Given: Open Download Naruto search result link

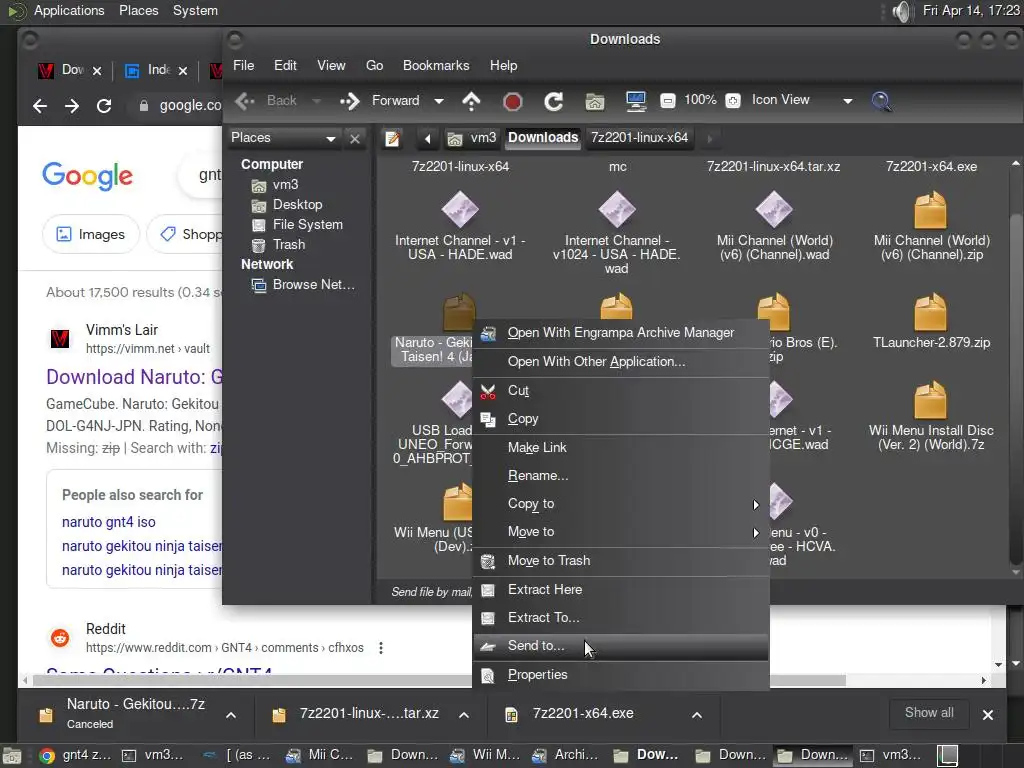Looking at the screenshot, I should coord(135,377).
